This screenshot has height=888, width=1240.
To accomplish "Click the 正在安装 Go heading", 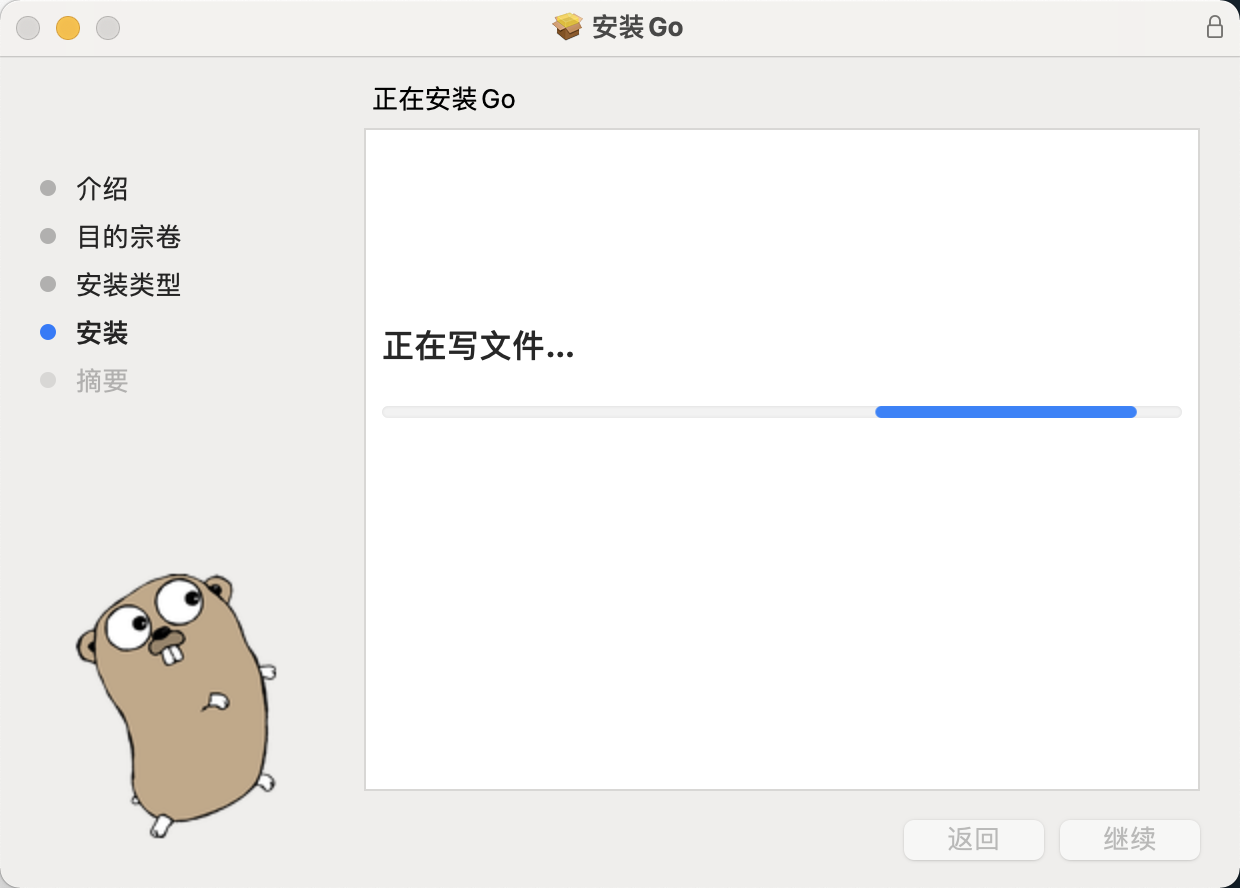I will 444,99.
